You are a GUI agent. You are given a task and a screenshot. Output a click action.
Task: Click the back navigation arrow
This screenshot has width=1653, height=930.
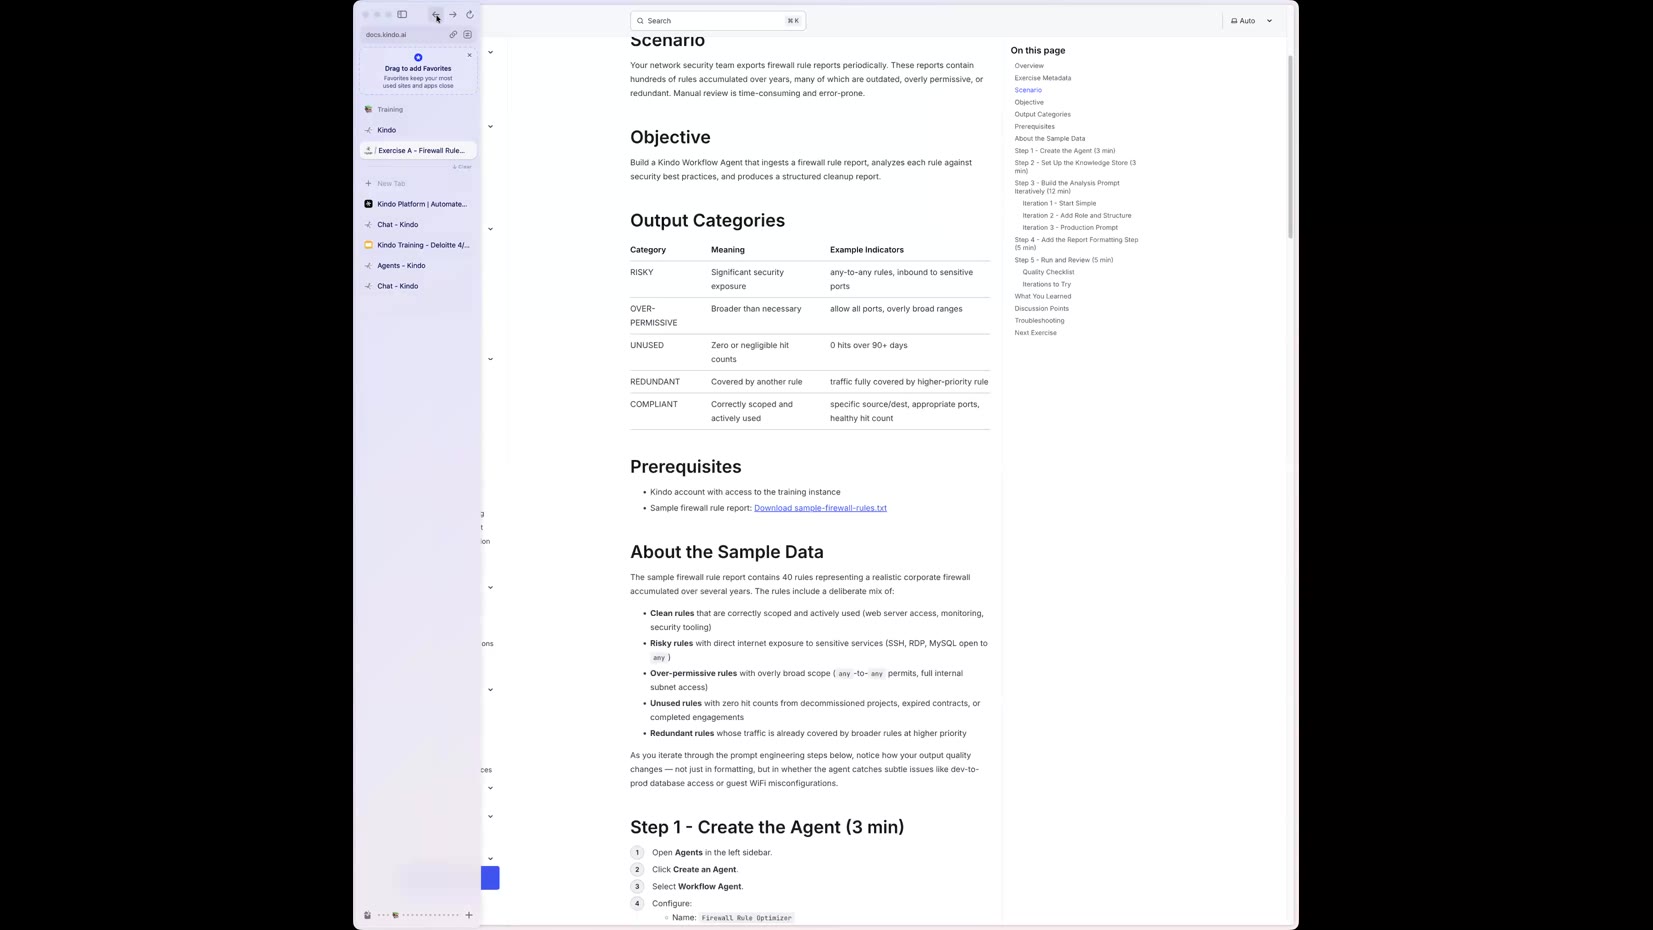pos(436,15)
